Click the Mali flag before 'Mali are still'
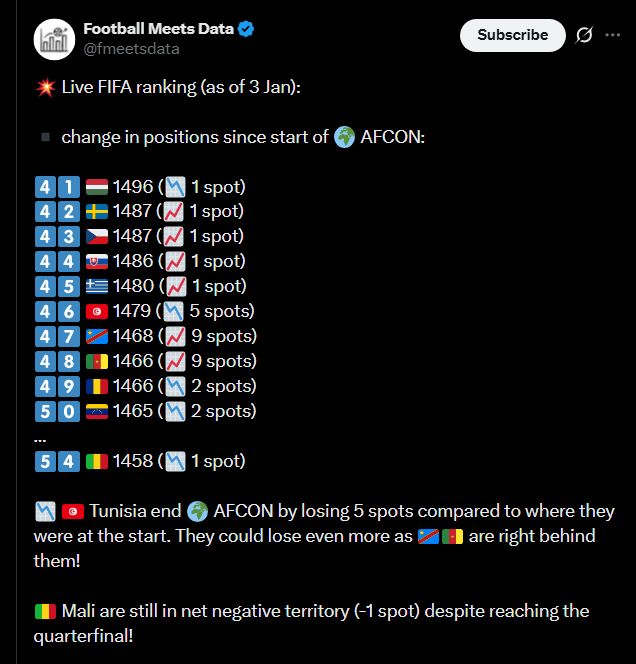 tap(44, 612)
